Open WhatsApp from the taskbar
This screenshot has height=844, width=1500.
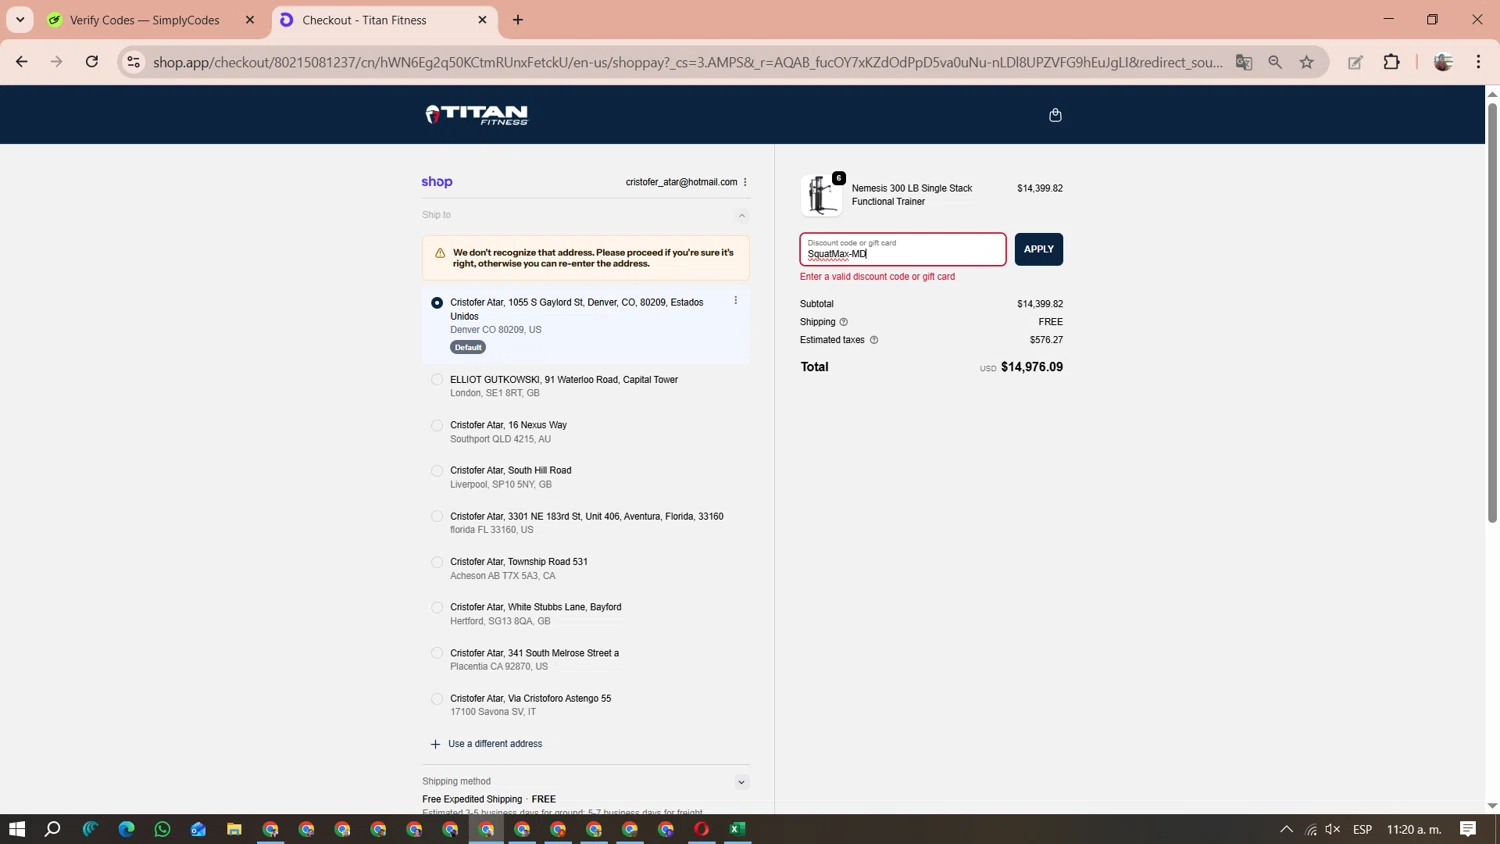click(x=163, y=829)
